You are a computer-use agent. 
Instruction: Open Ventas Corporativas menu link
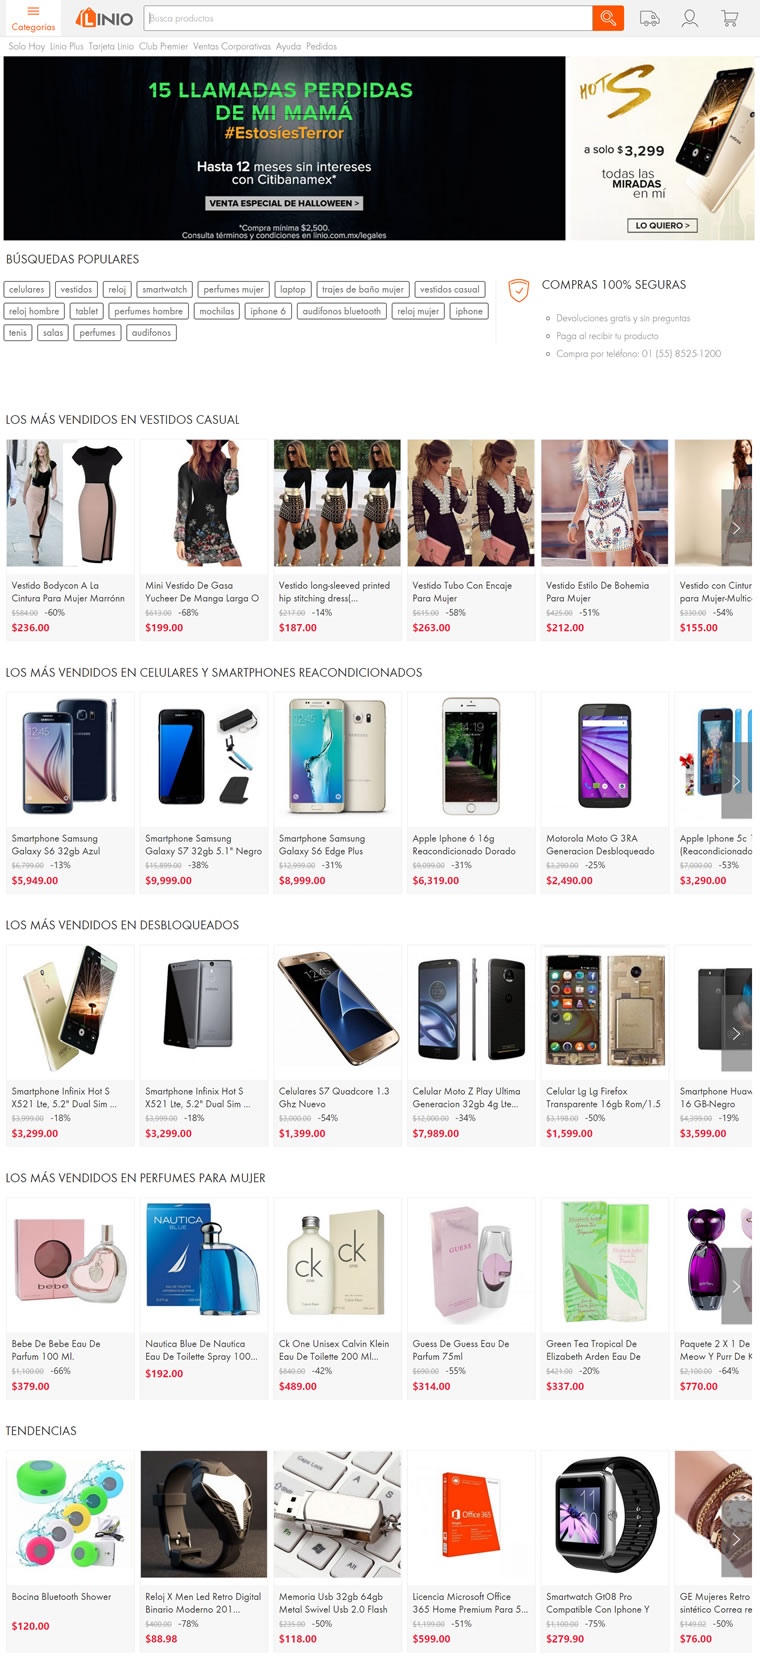pyautogui.click(x=232, y=46)
